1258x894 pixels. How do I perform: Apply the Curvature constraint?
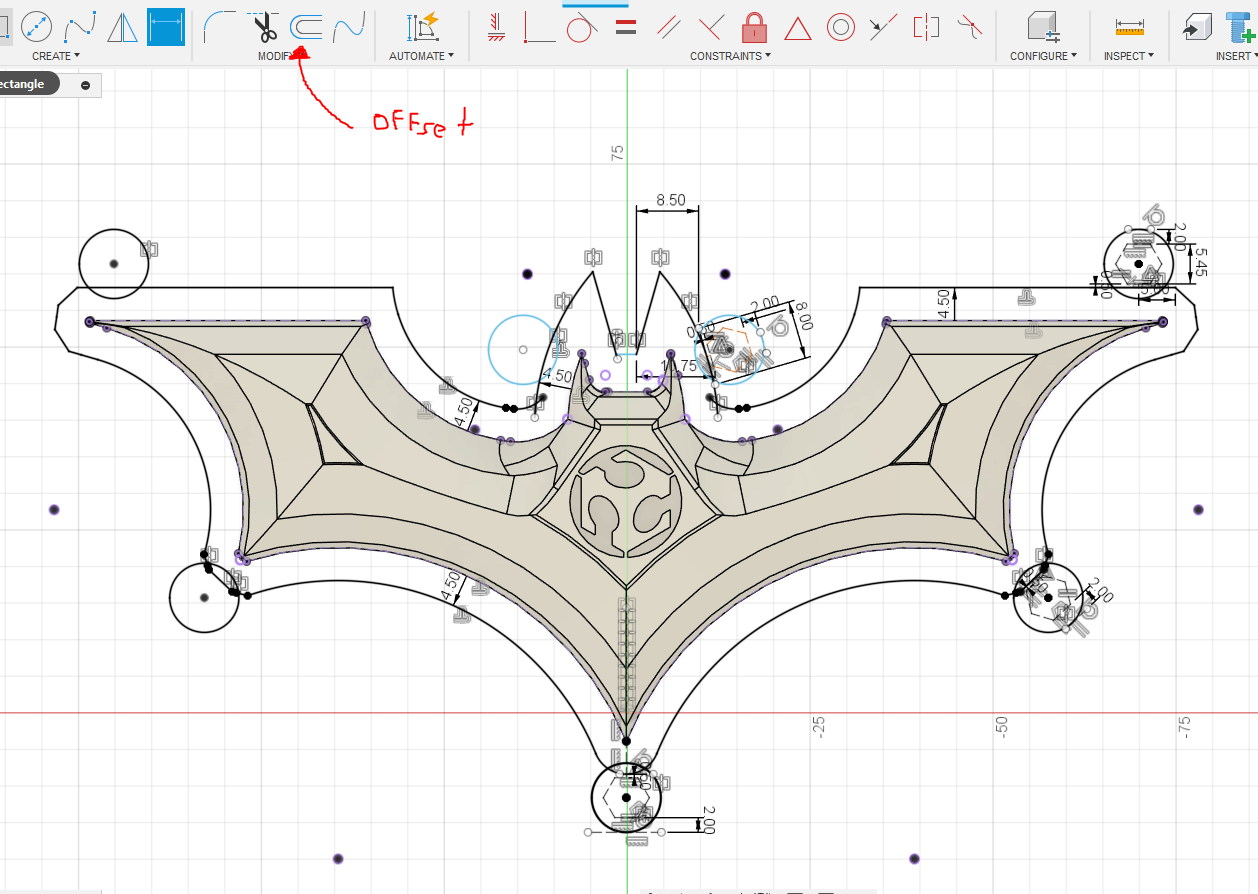[x=968, y=27]
